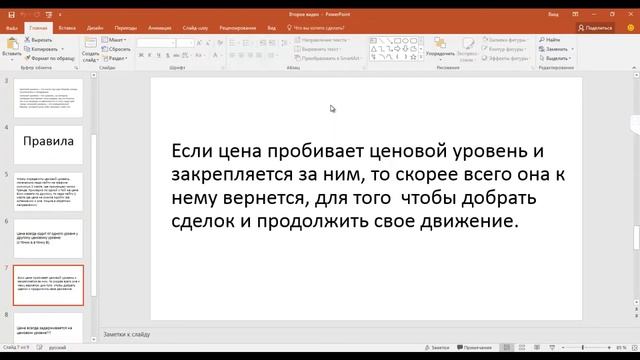
Task: Switch to Normal view in status bar
Action: click(x=507, y=347)
